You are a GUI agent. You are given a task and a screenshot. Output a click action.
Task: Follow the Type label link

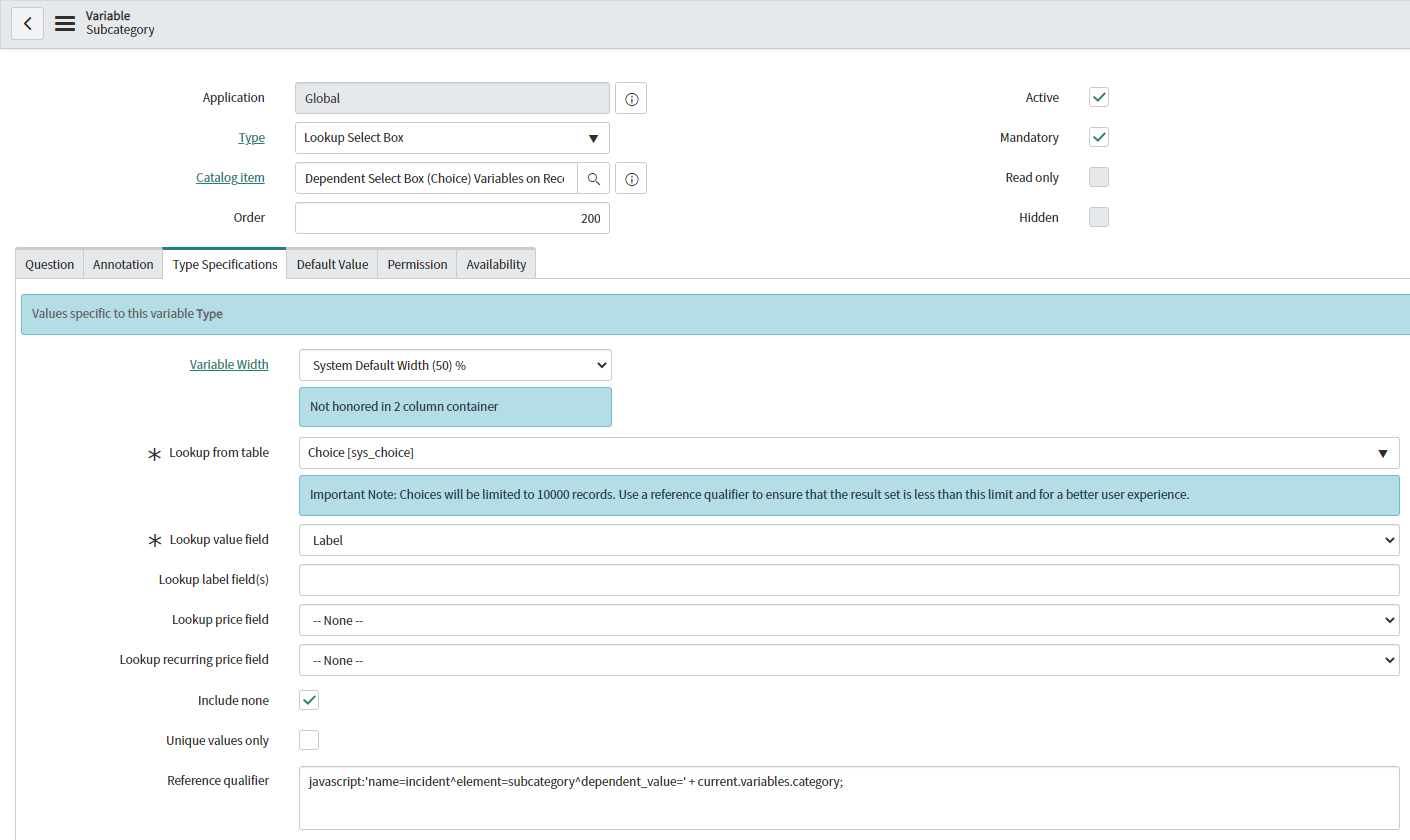(251, 138)
